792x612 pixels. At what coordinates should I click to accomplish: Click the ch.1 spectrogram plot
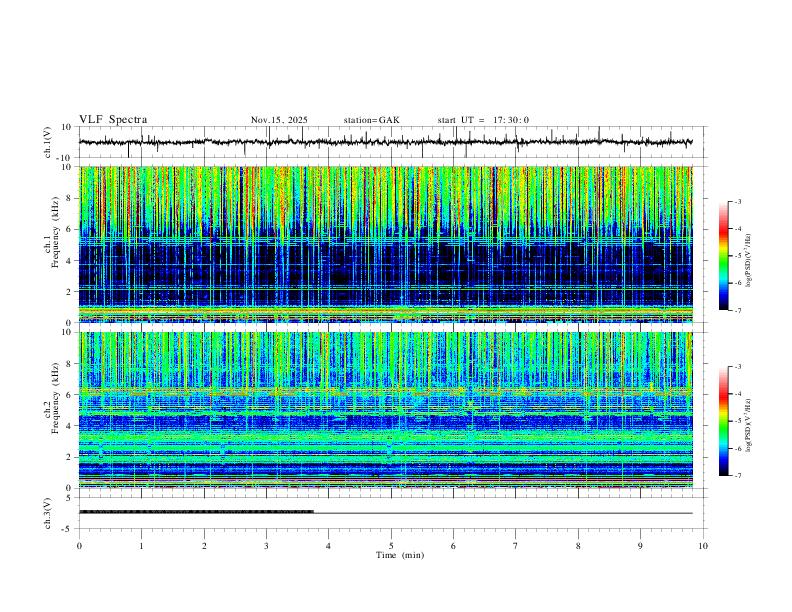(x=385, y=244)
